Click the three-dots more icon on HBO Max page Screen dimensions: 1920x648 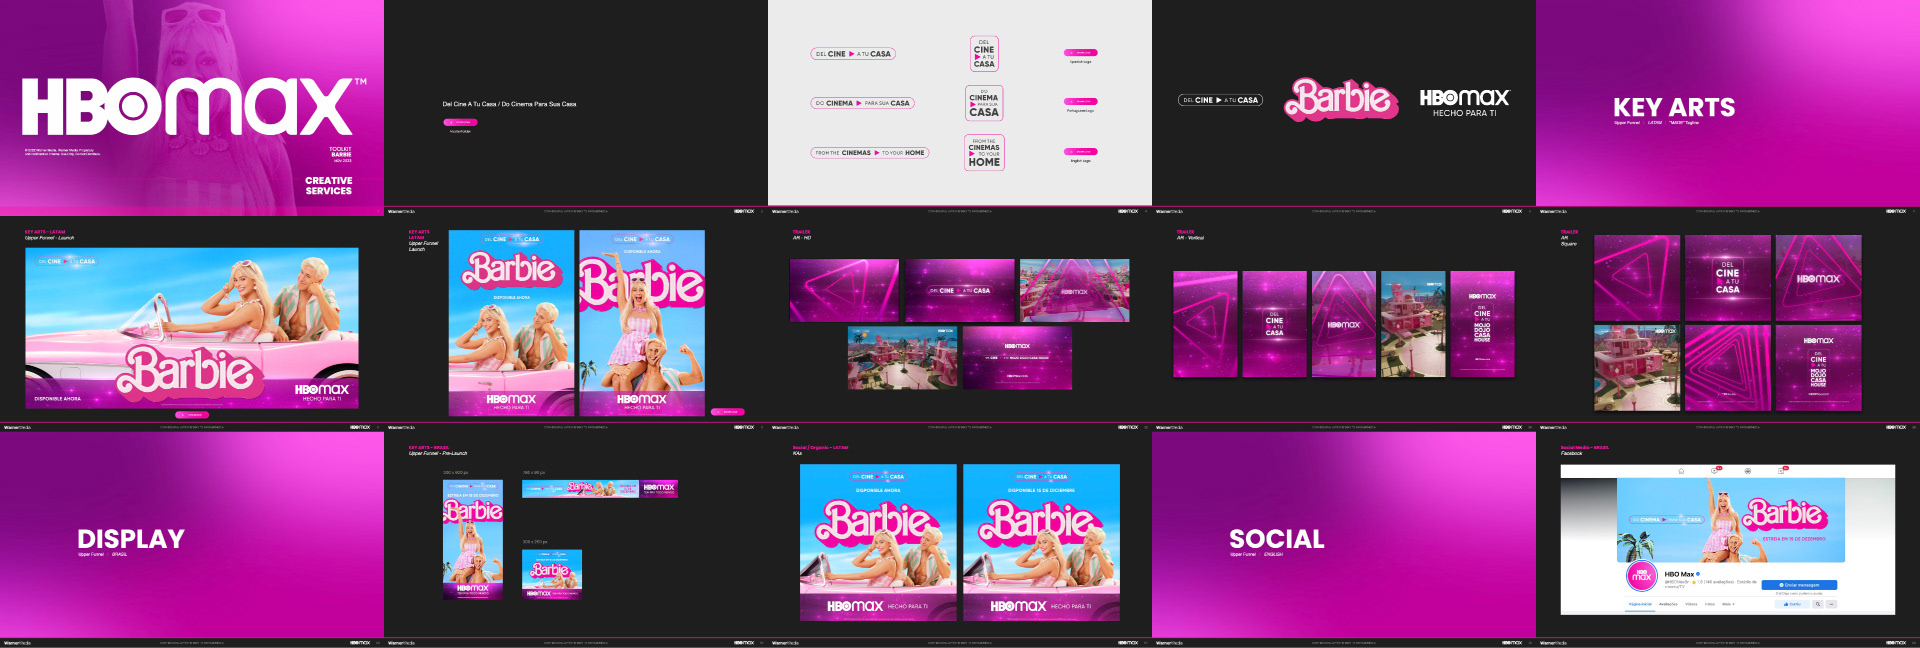tap(1831, 604)
